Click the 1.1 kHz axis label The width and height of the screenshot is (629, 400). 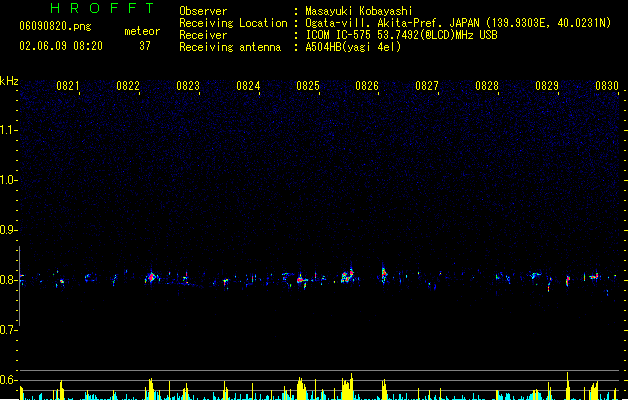coord(8,130)
